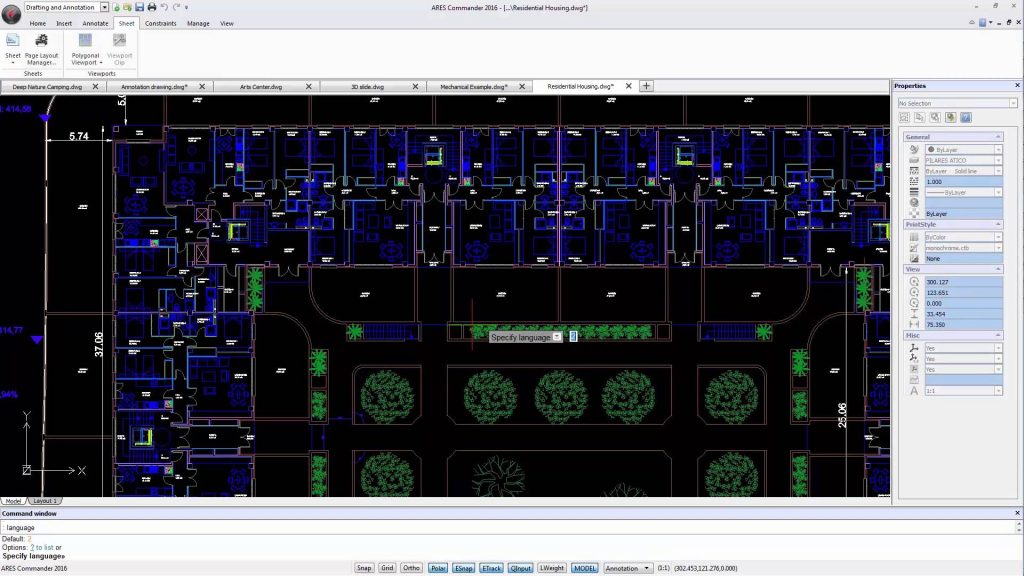Click the Redo arrow icon

176,7
